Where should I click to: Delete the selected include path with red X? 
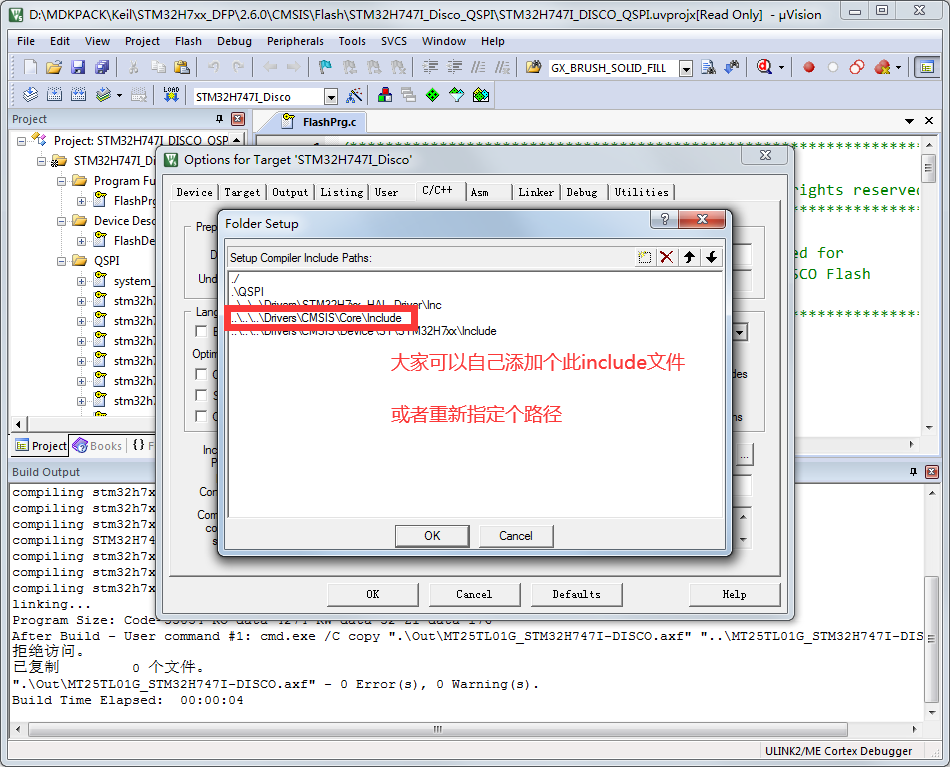[666, 257]
